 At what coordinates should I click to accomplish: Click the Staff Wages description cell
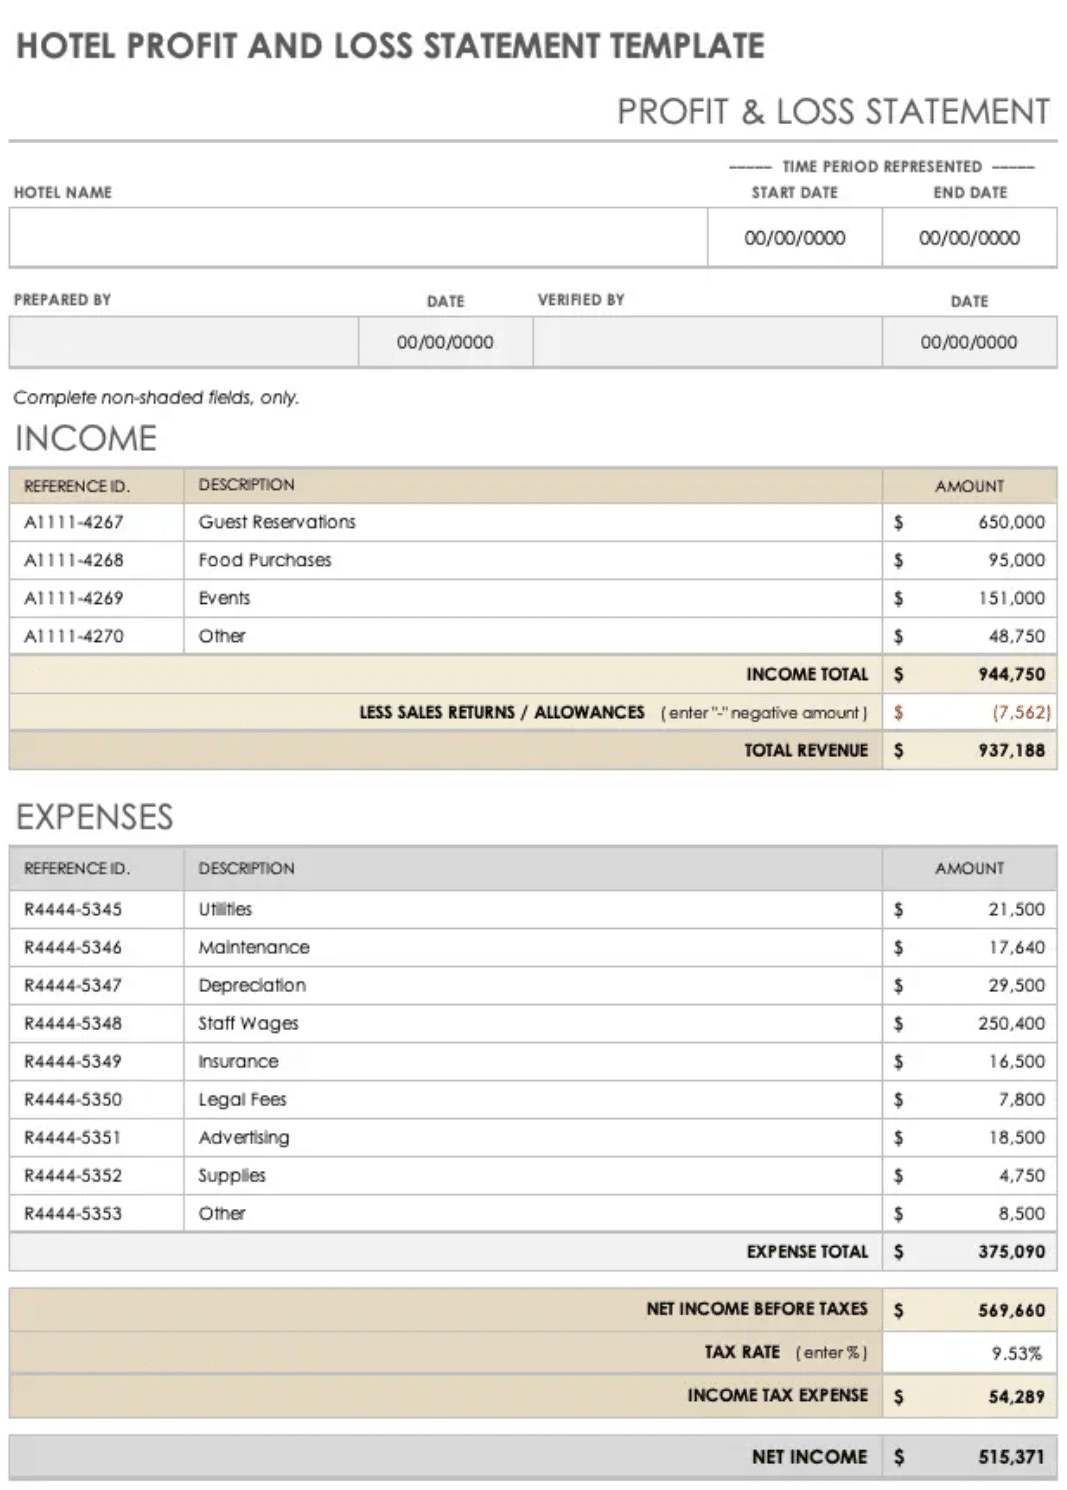(x=532, y=1023)
